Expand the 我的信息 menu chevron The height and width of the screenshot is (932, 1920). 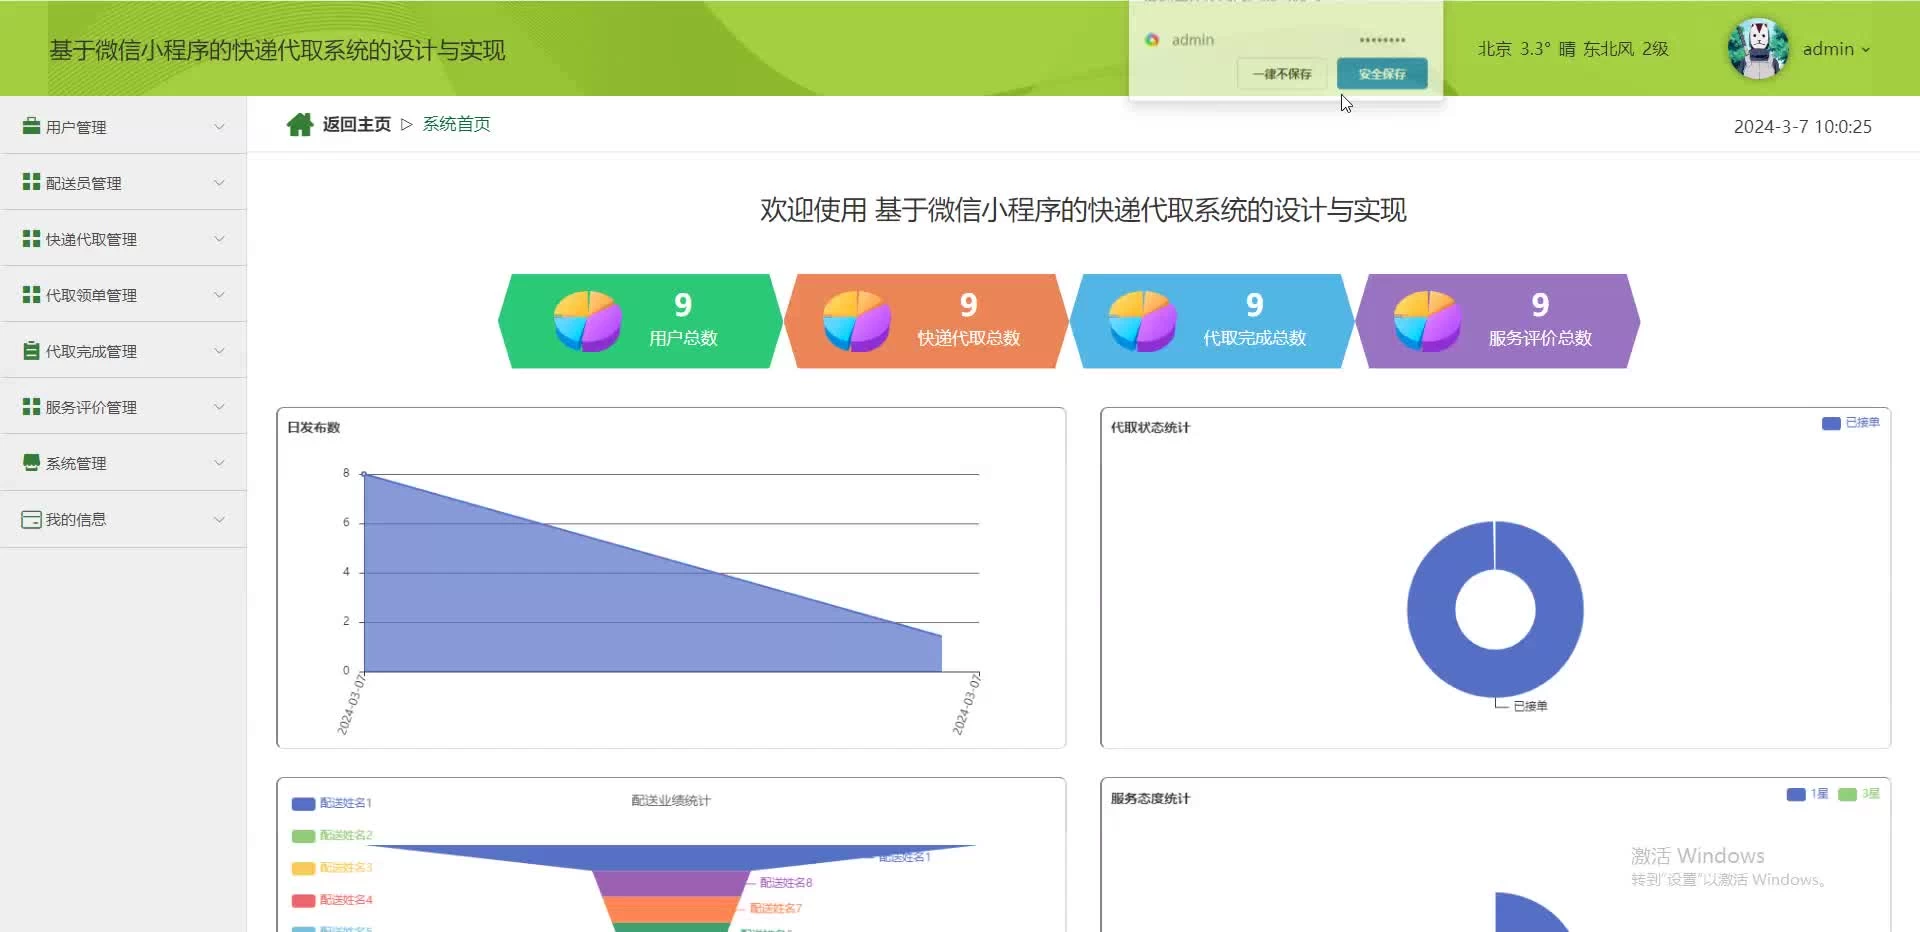[219, 519]
